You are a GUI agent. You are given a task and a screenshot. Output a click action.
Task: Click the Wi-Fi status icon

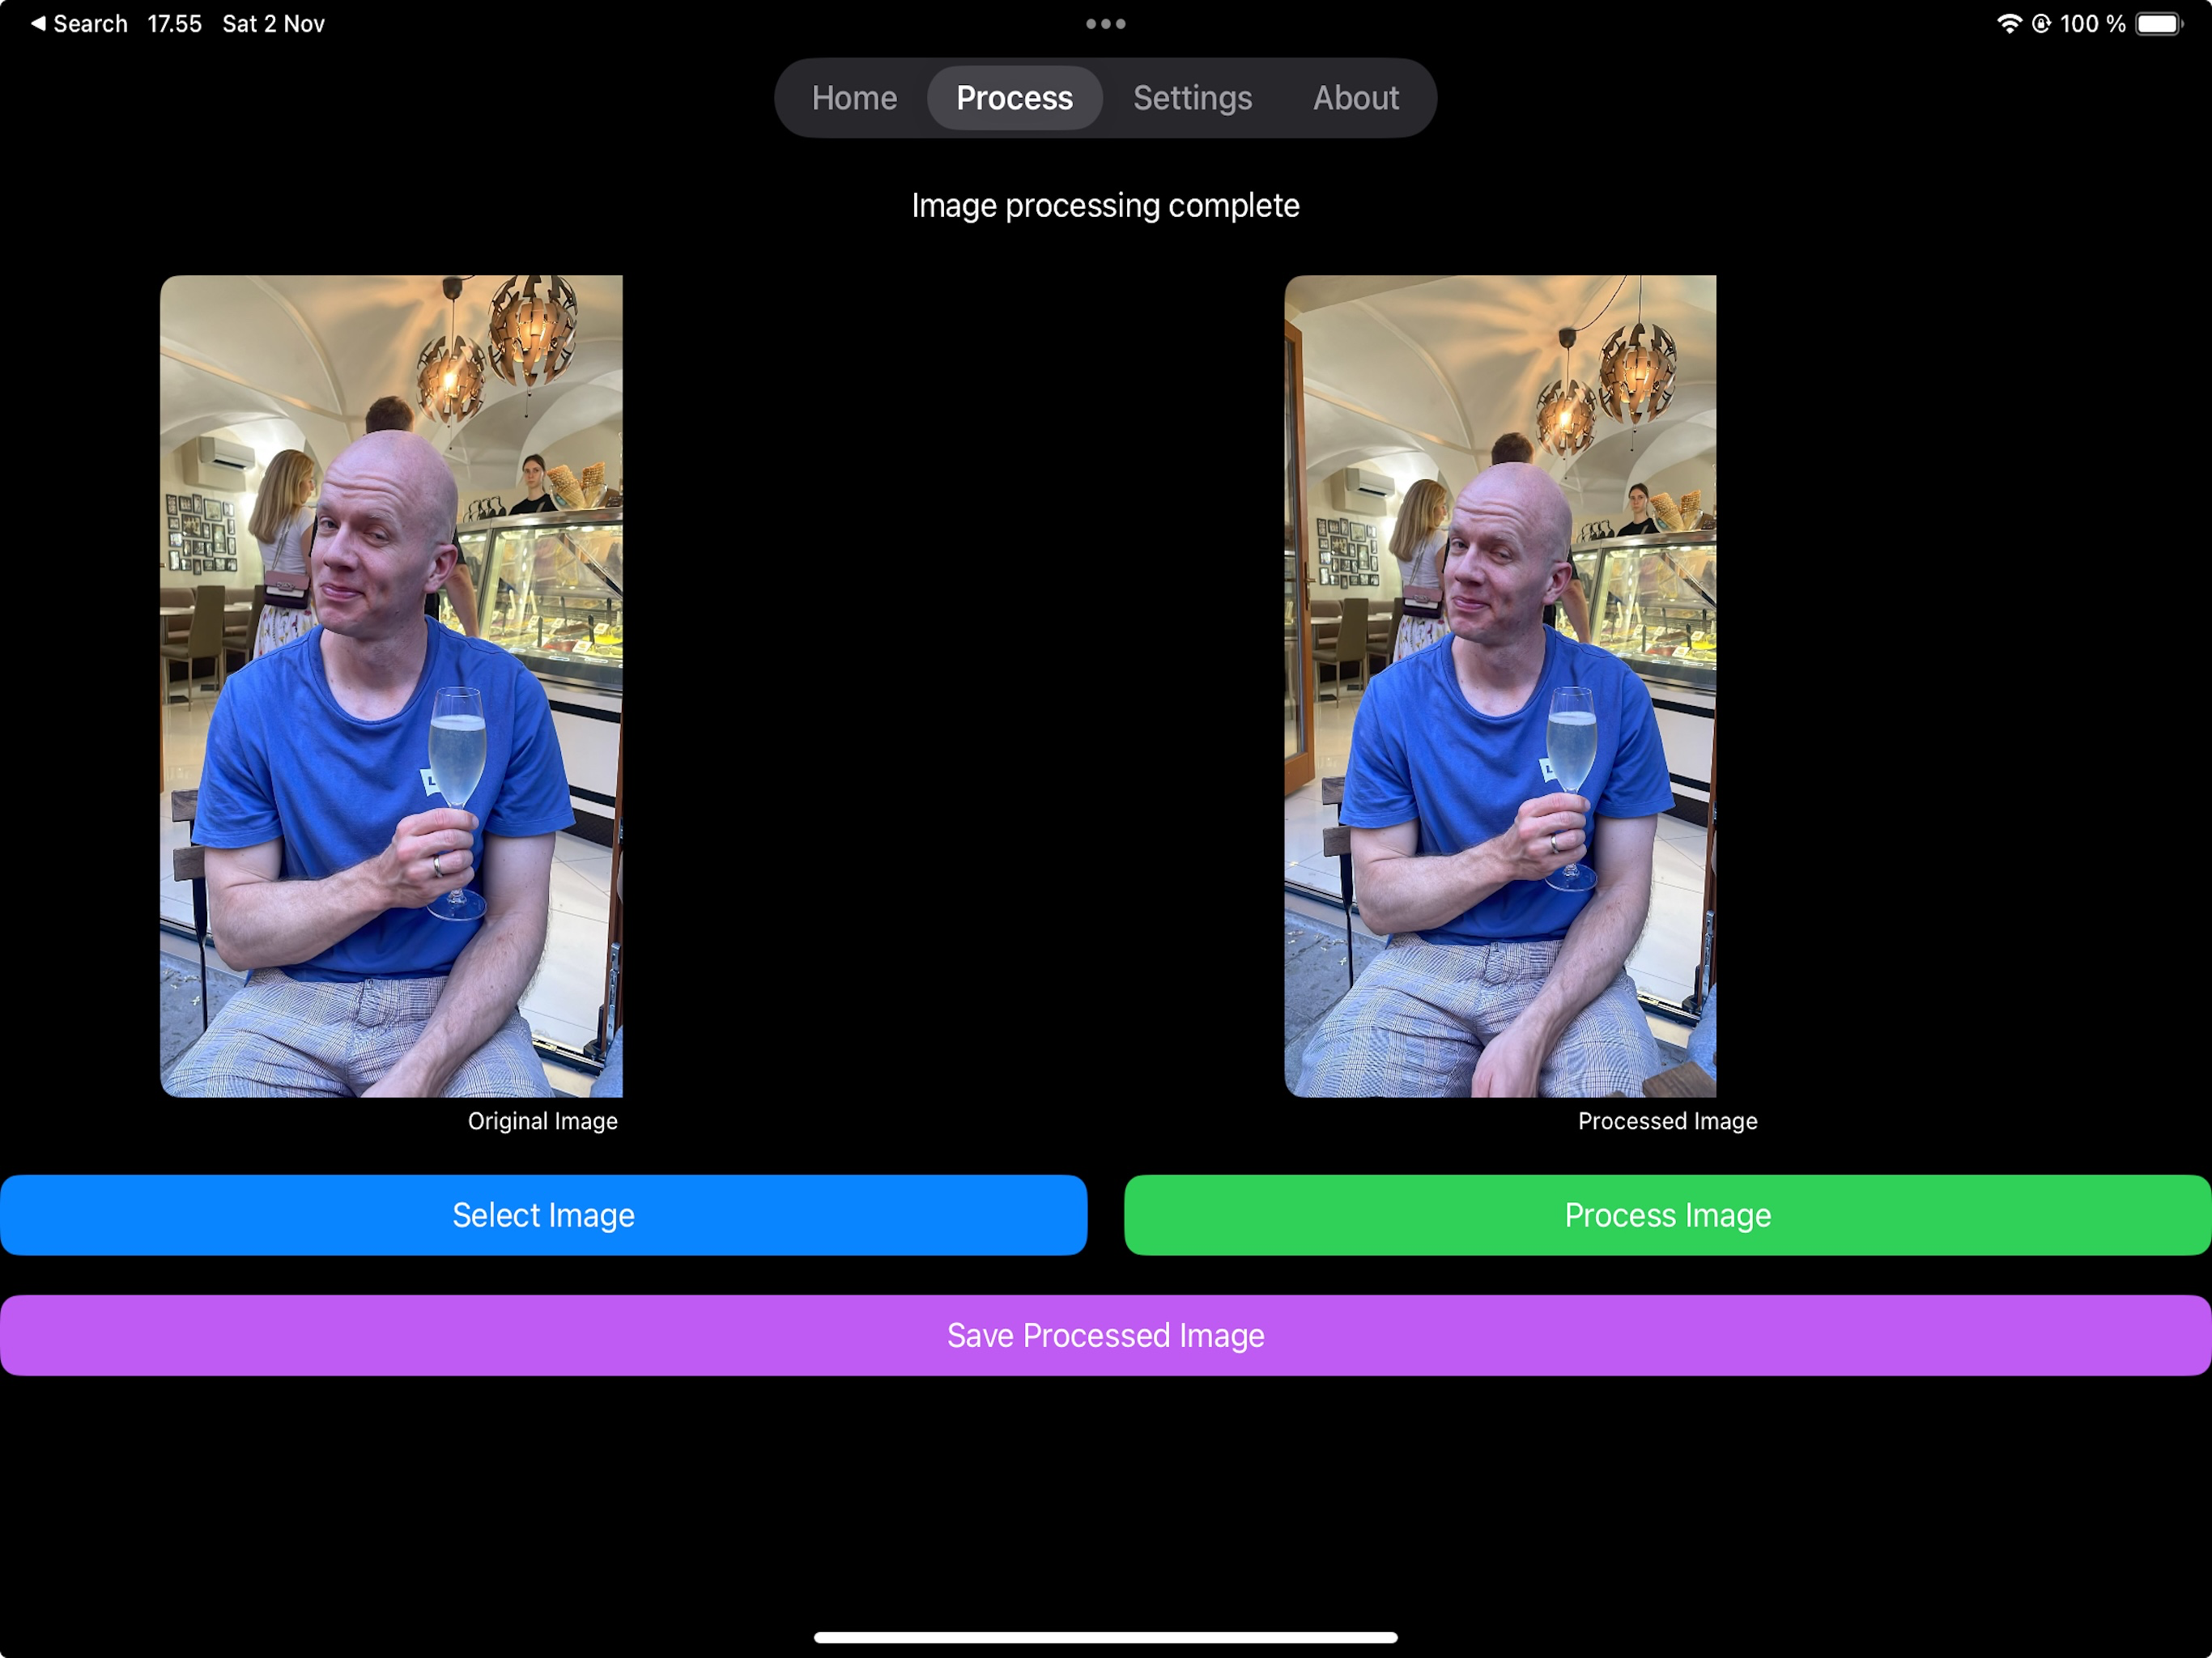2009,23
